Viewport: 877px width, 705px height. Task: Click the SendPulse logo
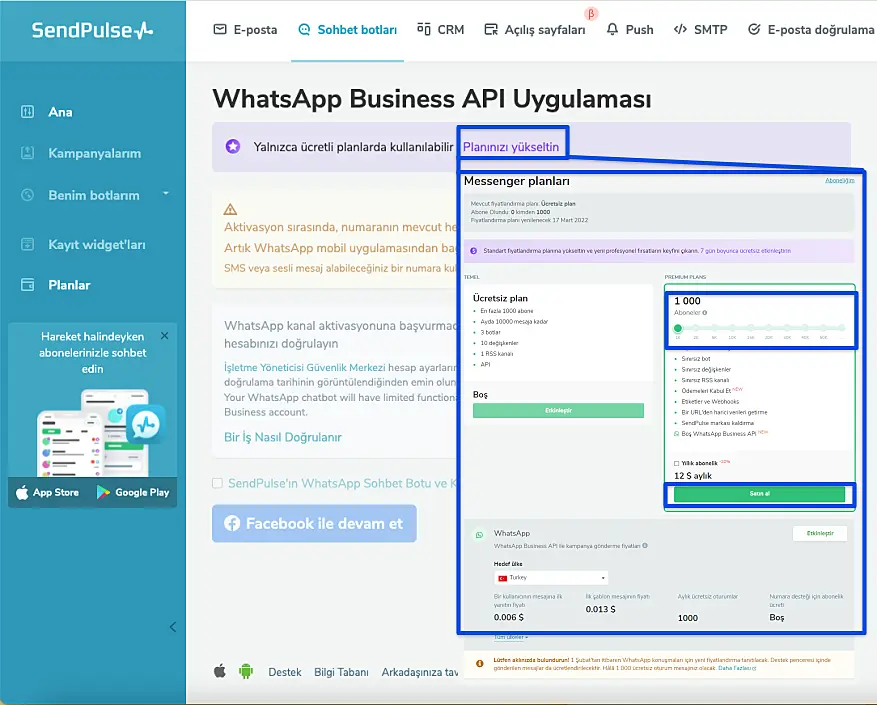point(92,30)
